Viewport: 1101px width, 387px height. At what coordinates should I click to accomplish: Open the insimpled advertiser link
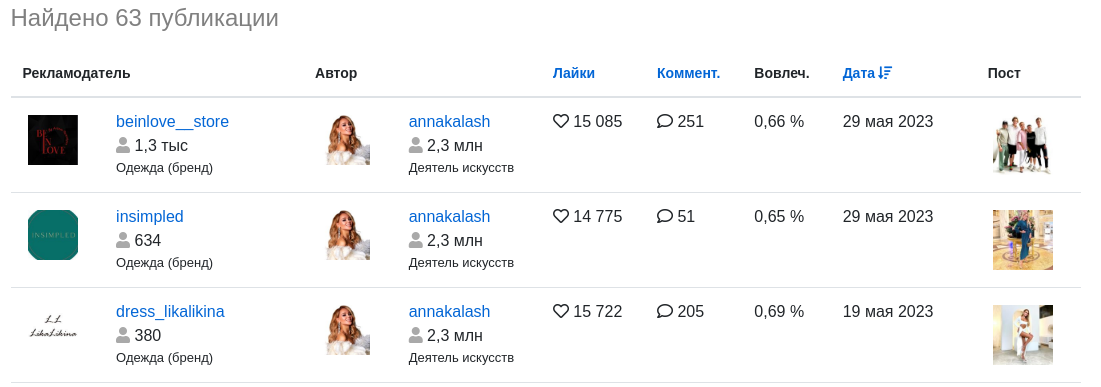coord(150,216)
